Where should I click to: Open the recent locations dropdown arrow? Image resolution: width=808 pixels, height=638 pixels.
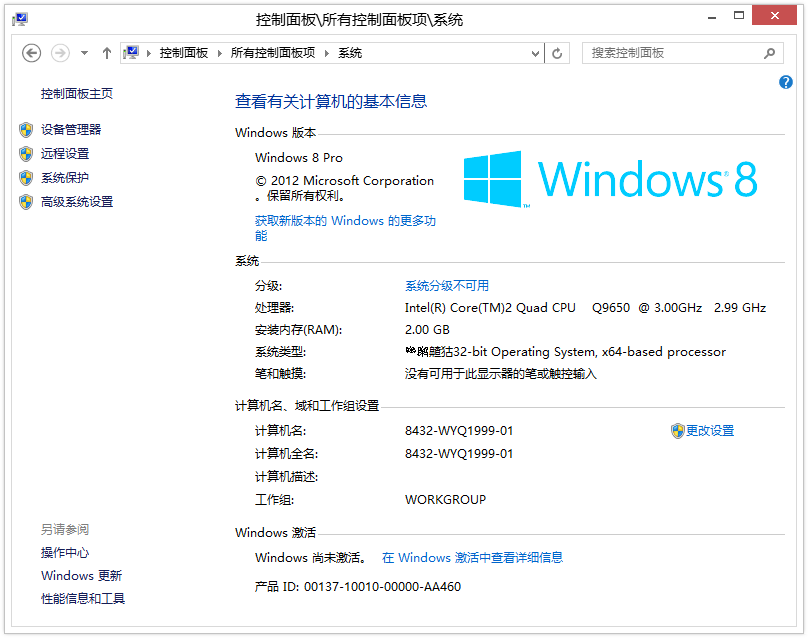click(x=85, y=53)
